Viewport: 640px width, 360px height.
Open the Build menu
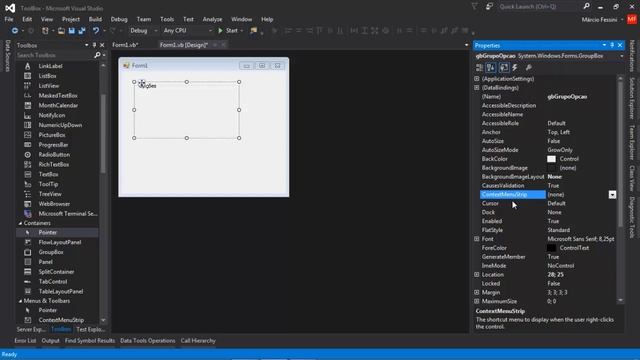point(95,19)
